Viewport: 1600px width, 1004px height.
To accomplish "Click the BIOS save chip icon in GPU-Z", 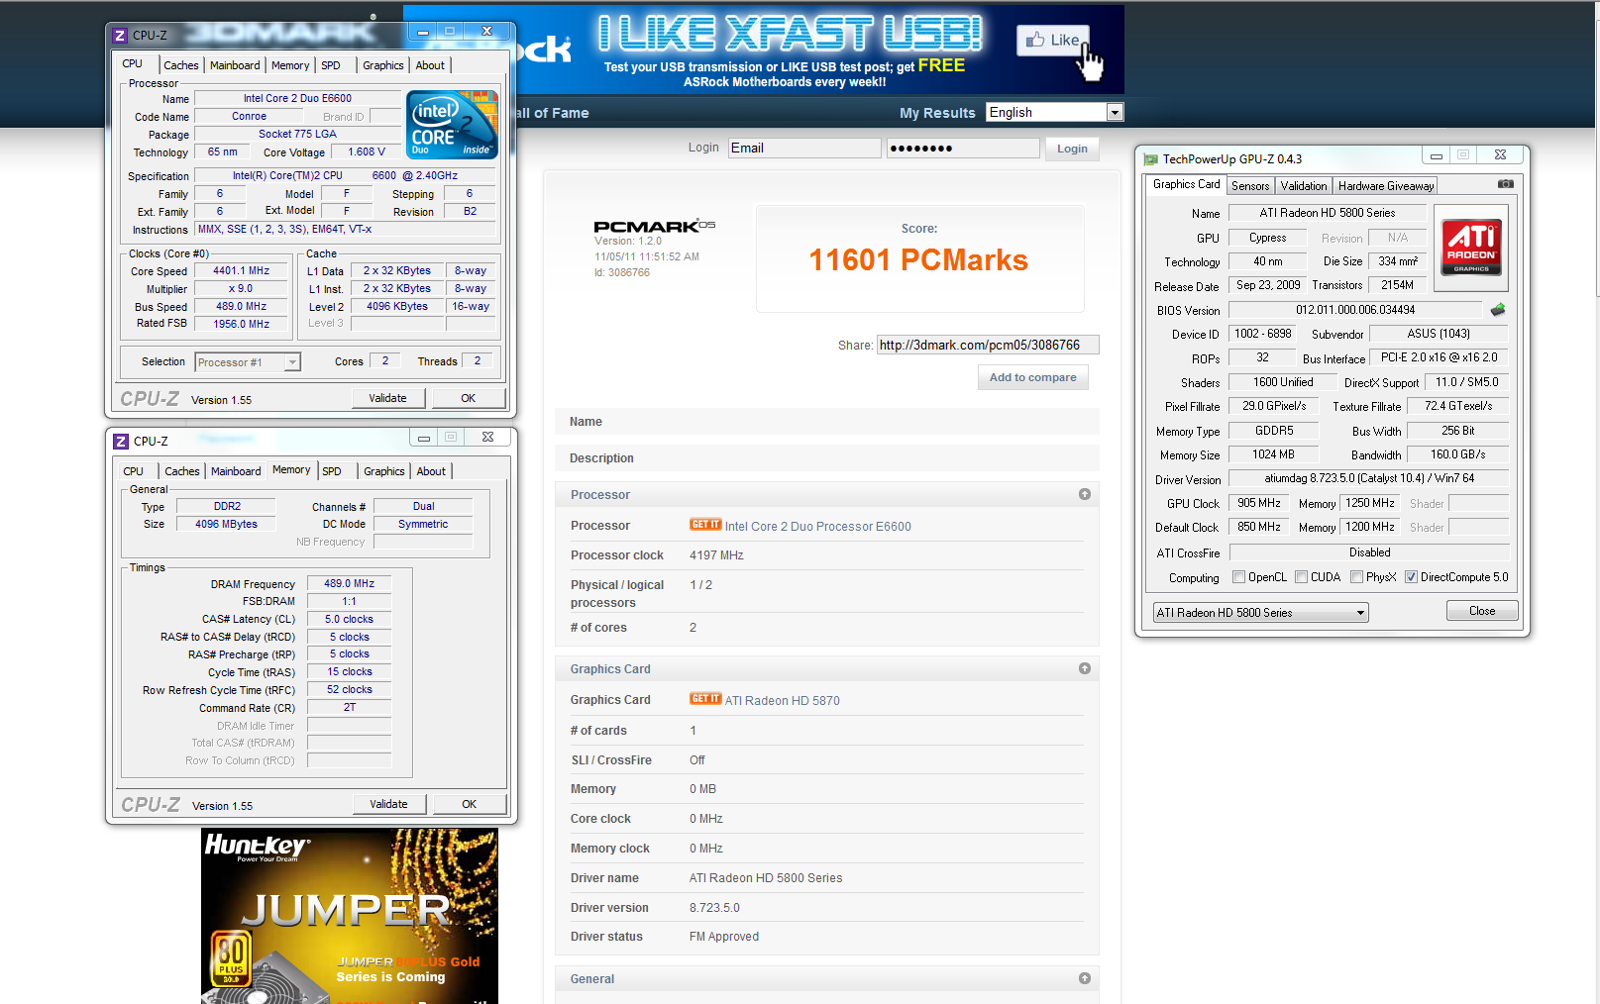I will click(x=1498, y=310).
